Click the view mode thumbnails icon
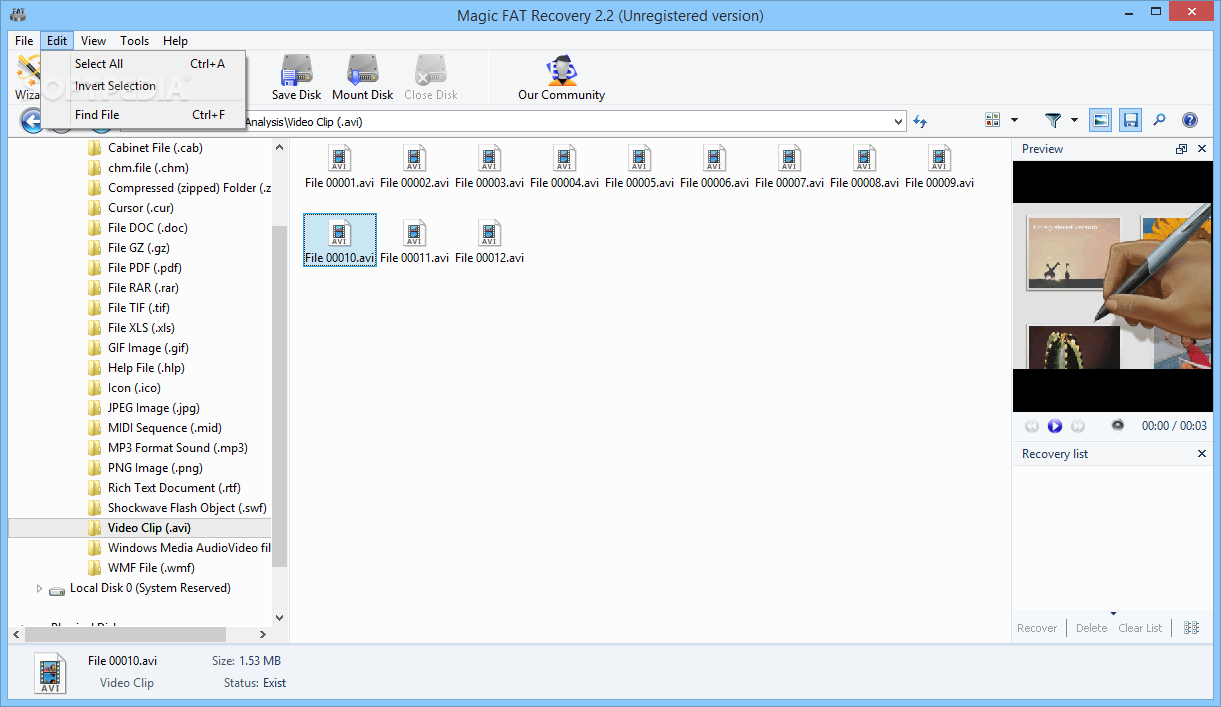Image resolution: width=1221 pixels, height=707 pixels. [992, 120]
